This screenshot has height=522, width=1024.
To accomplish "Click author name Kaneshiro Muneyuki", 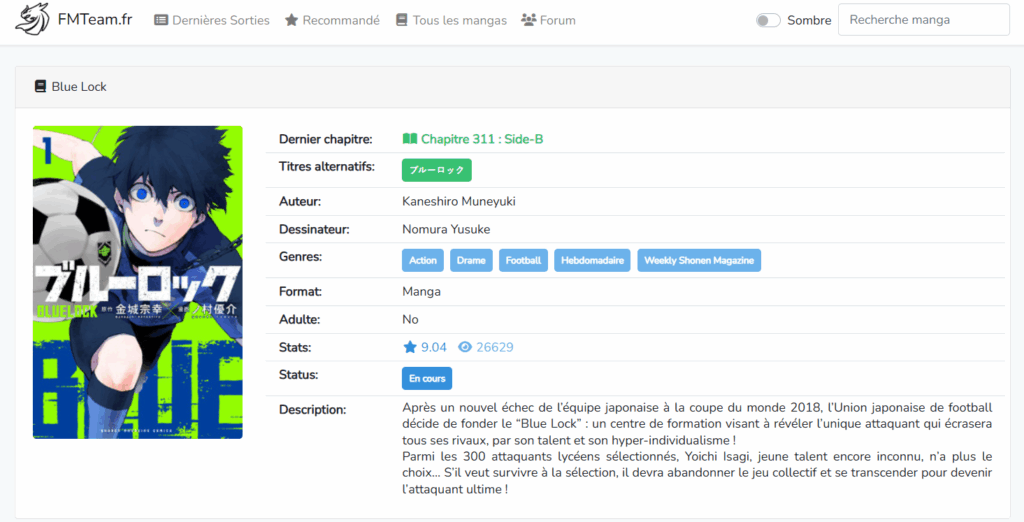I will click(x=458, y=201).
